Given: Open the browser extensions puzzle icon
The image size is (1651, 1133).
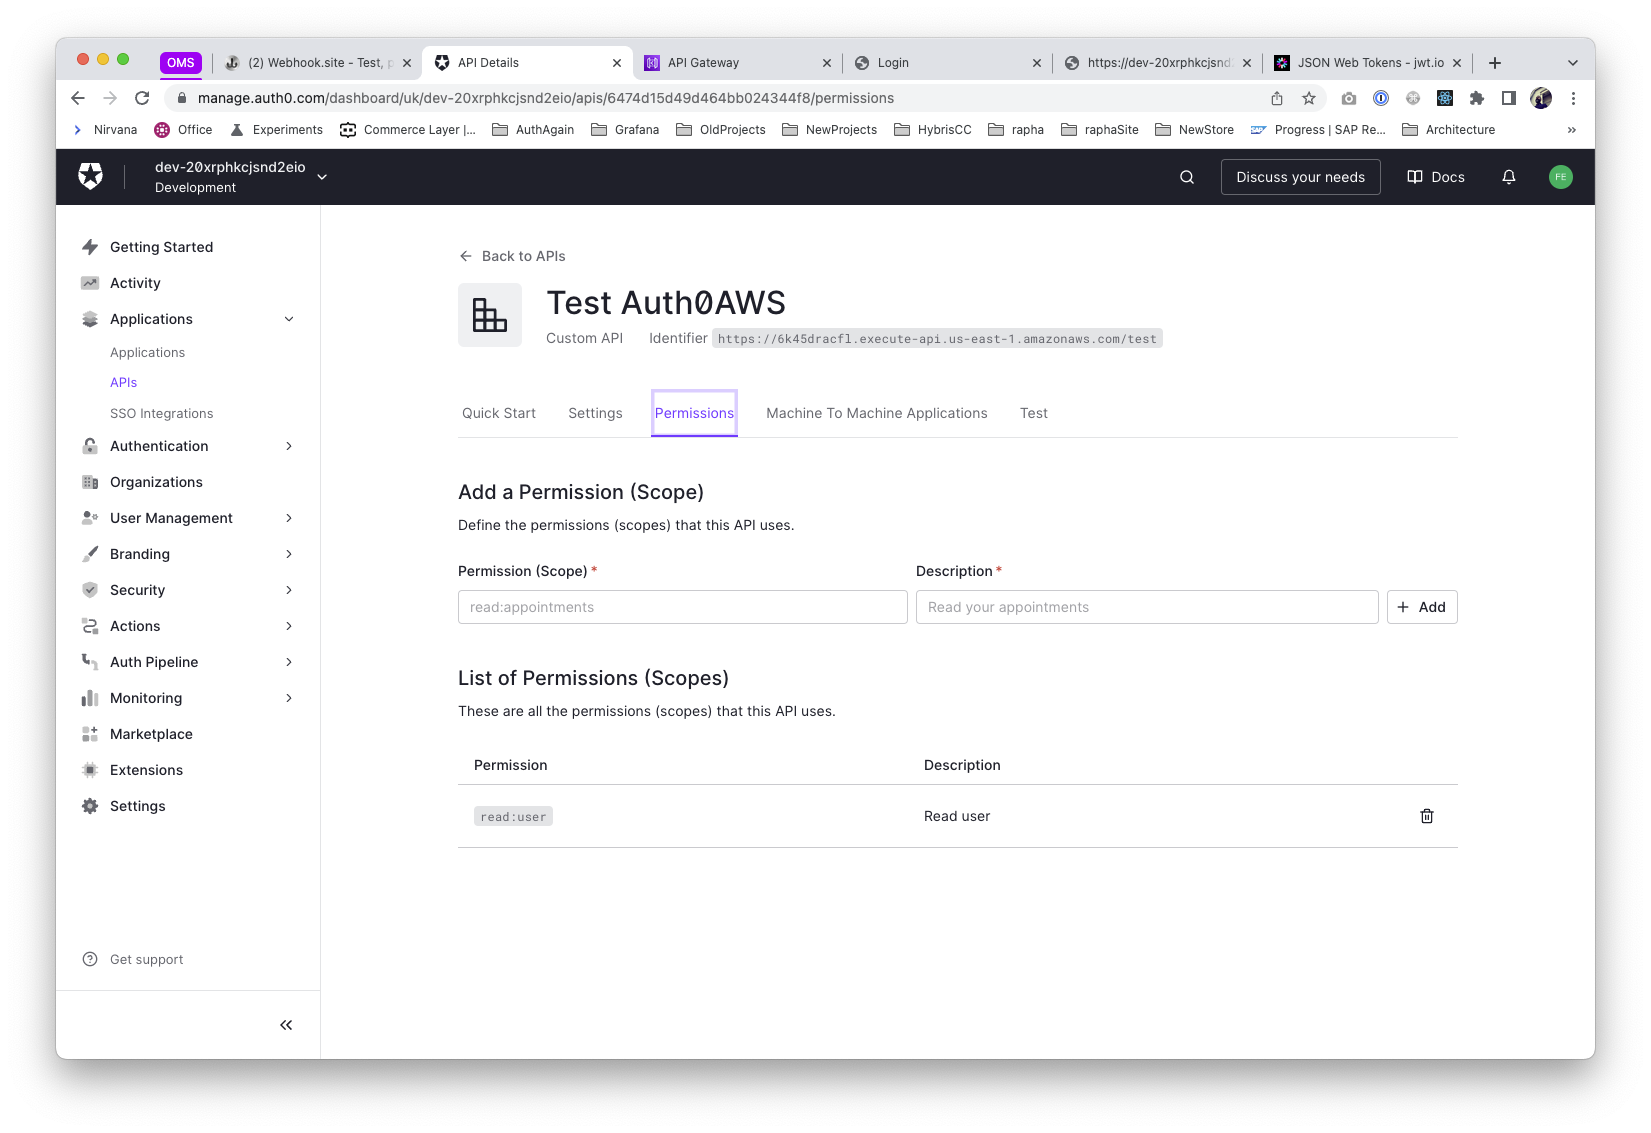Looking at the screenshot, I should point(1476,98).
